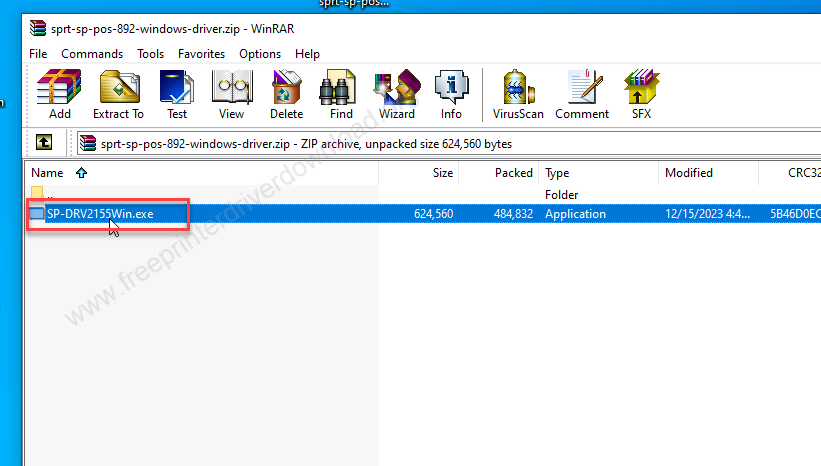Click the 624,560 size value
This screenshot has width=821, height=466.
(x=434, y=214)
